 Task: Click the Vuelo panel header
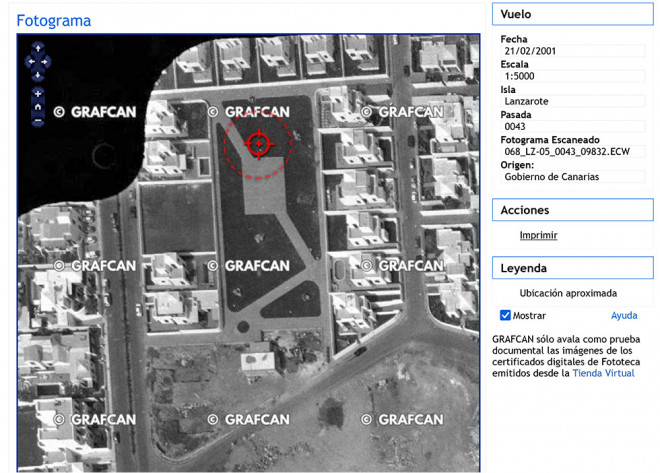click(x=572, y=15)
